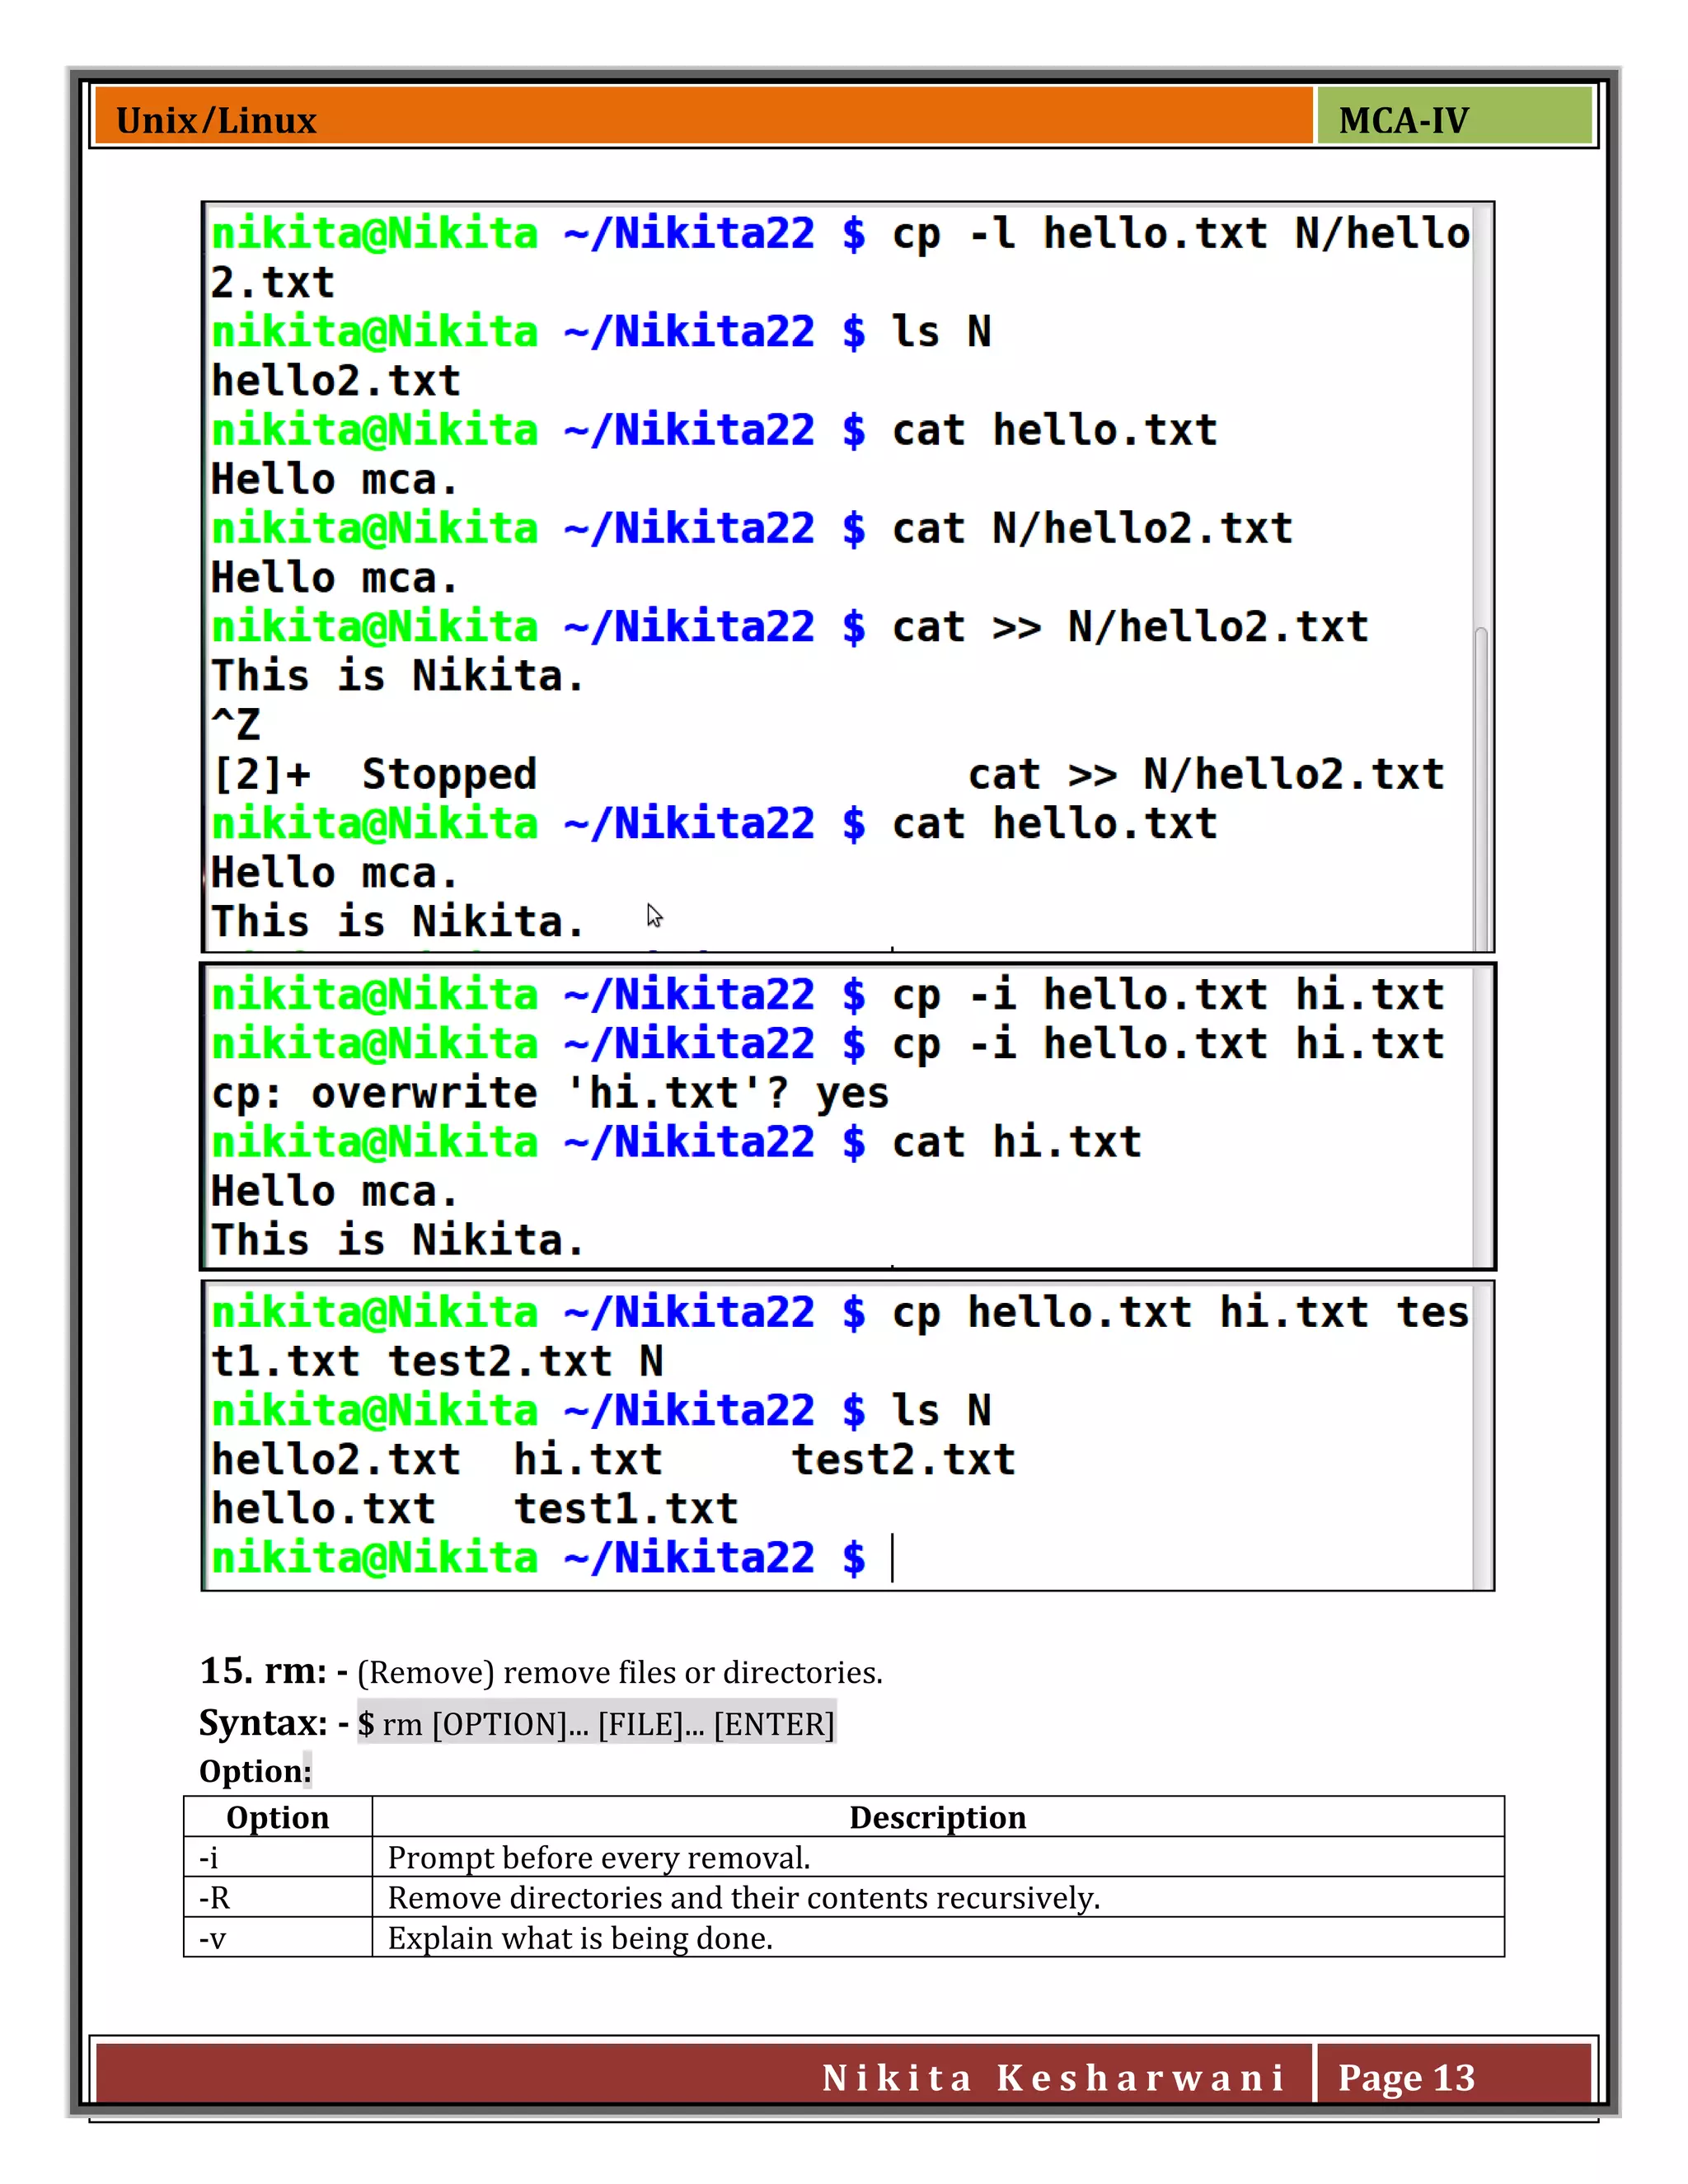This screenshot has width=1688, height=2184.
Task: Click the "^Z" terminal line
Action: coord(236,724)
